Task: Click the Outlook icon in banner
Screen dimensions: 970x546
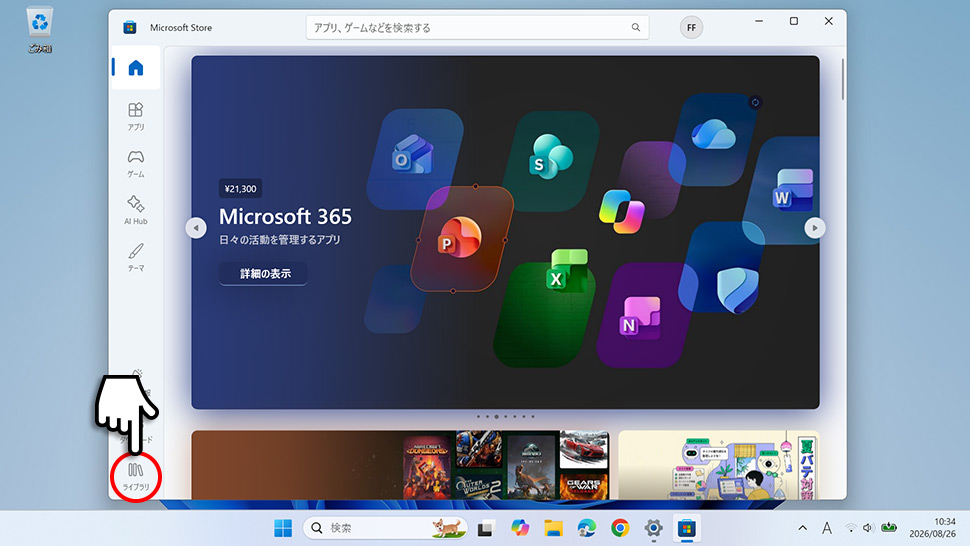Action: pos(413,155)
